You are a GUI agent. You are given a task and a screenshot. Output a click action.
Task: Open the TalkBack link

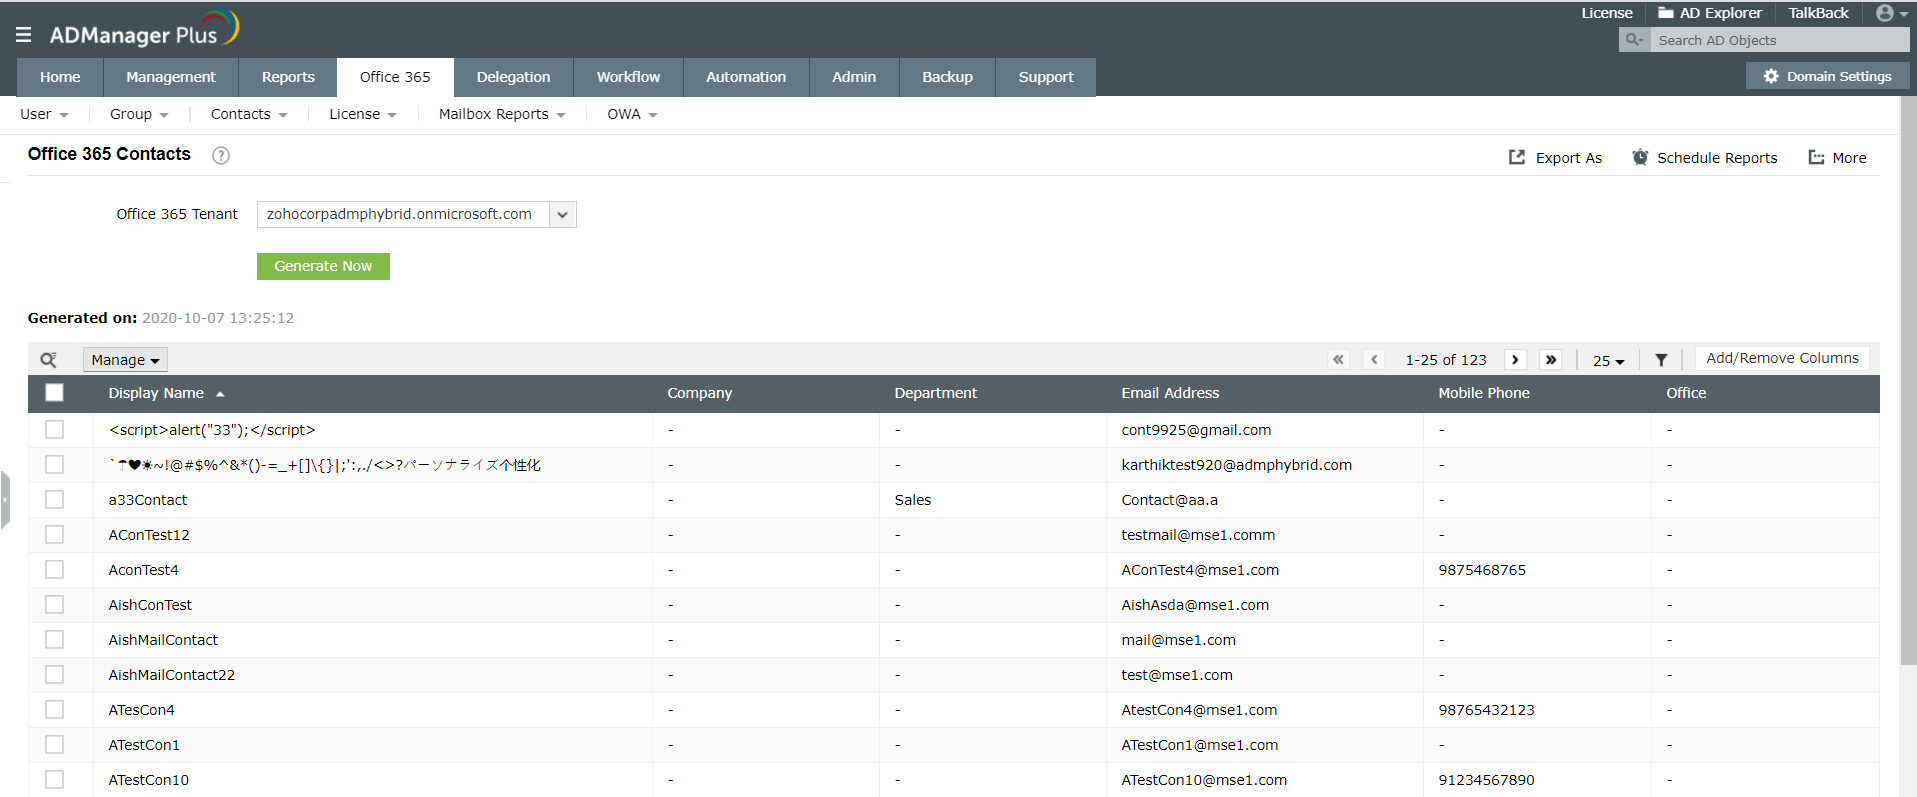[1818, 13]
